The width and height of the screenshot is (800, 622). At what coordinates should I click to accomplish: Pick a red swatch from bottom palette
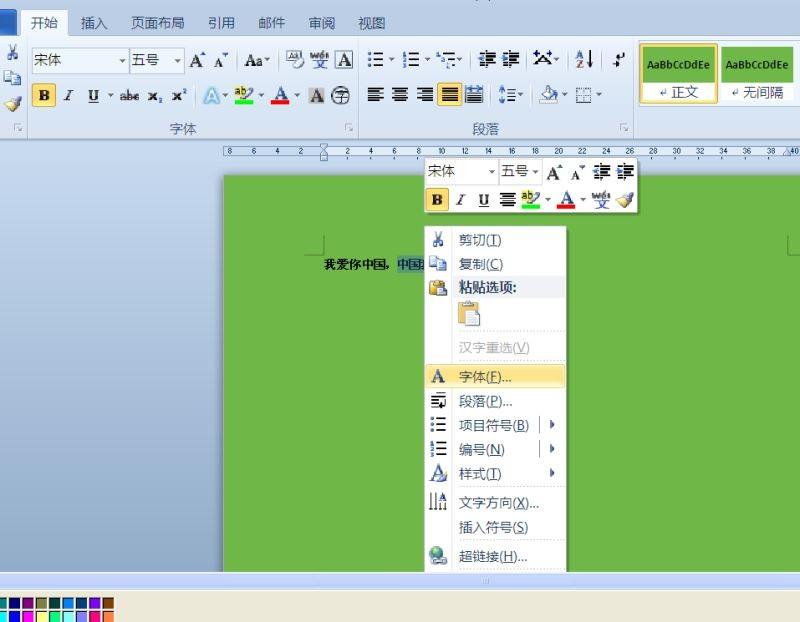[95, 614]
